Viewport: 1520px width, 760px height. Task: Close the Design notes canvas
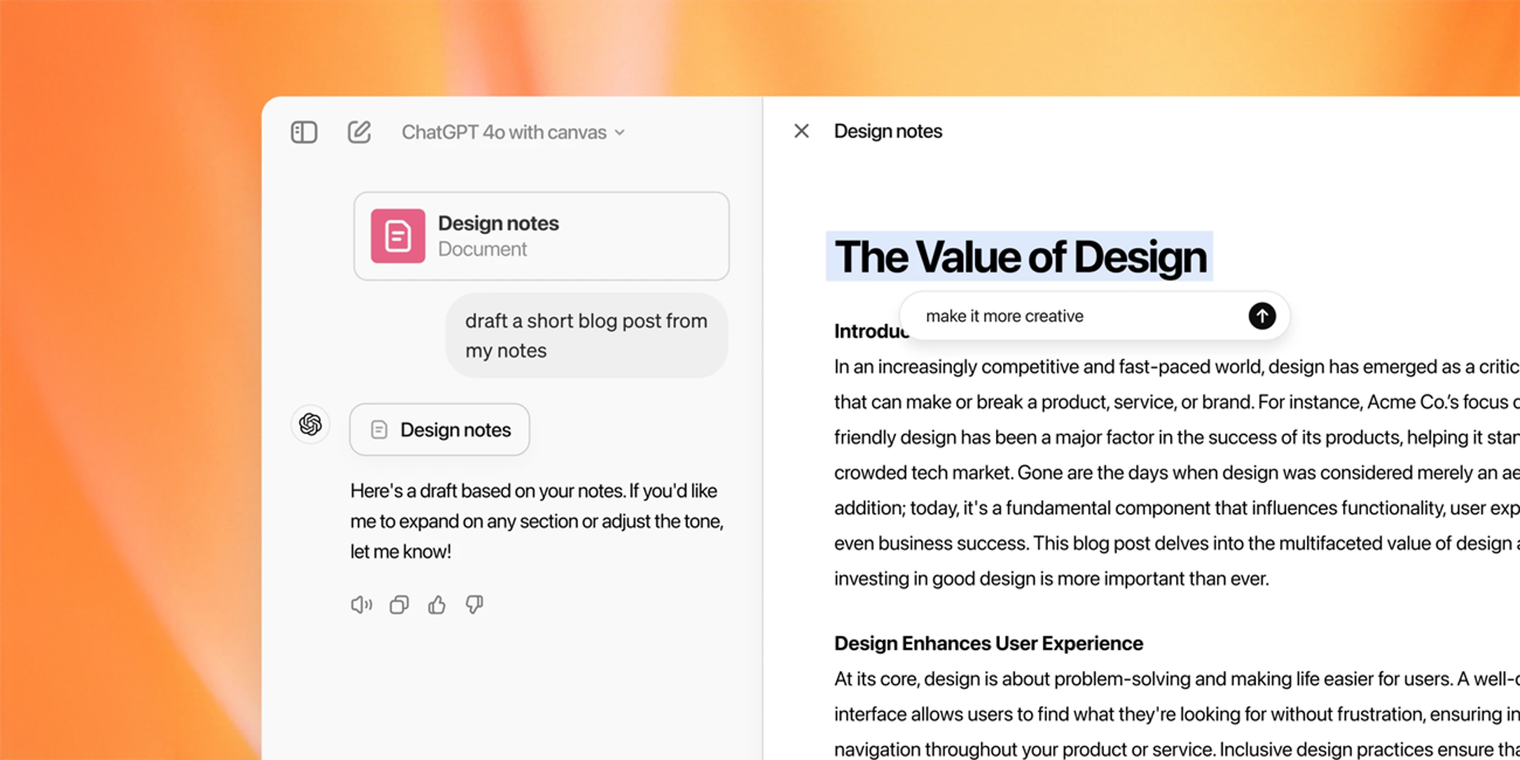801,131
